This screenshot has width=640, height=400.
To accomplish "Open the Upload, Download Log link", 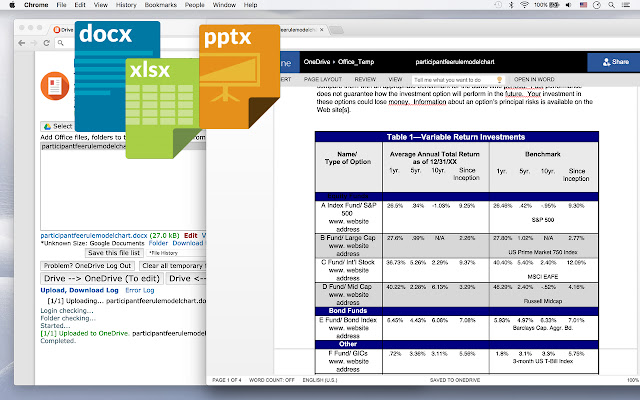I will pyautogui.click(x=79, y=290).
